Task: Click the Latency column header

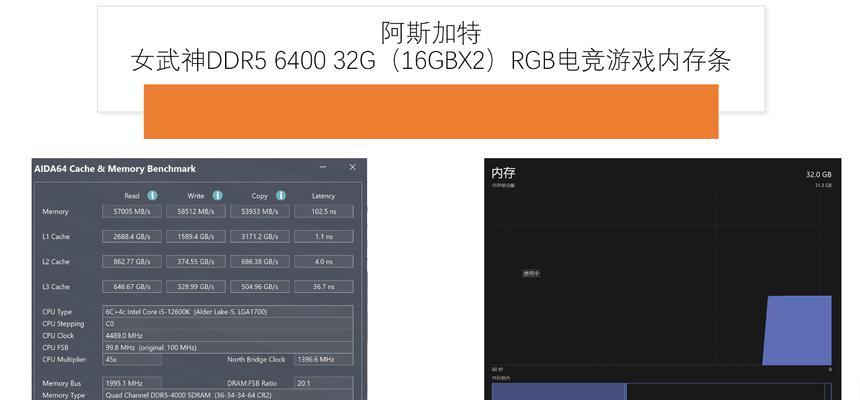Action: [x=323, y=196]
